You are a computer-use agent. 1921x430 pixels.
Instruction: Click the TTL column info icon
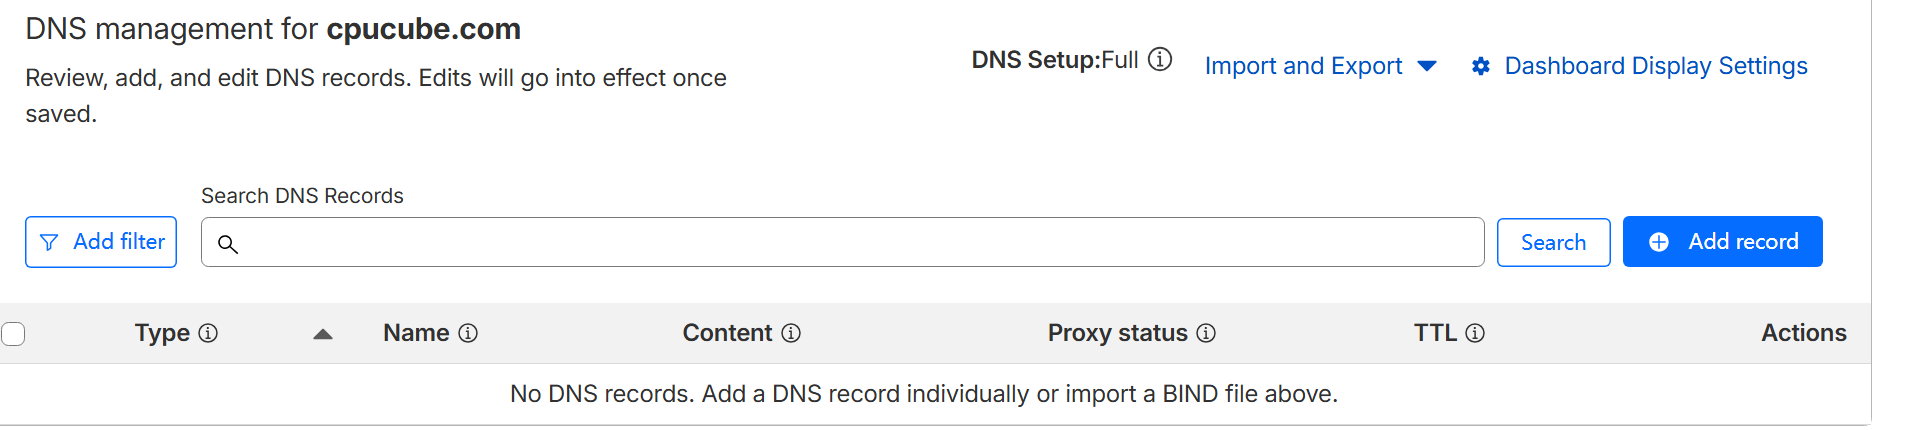pos(1475,333)
